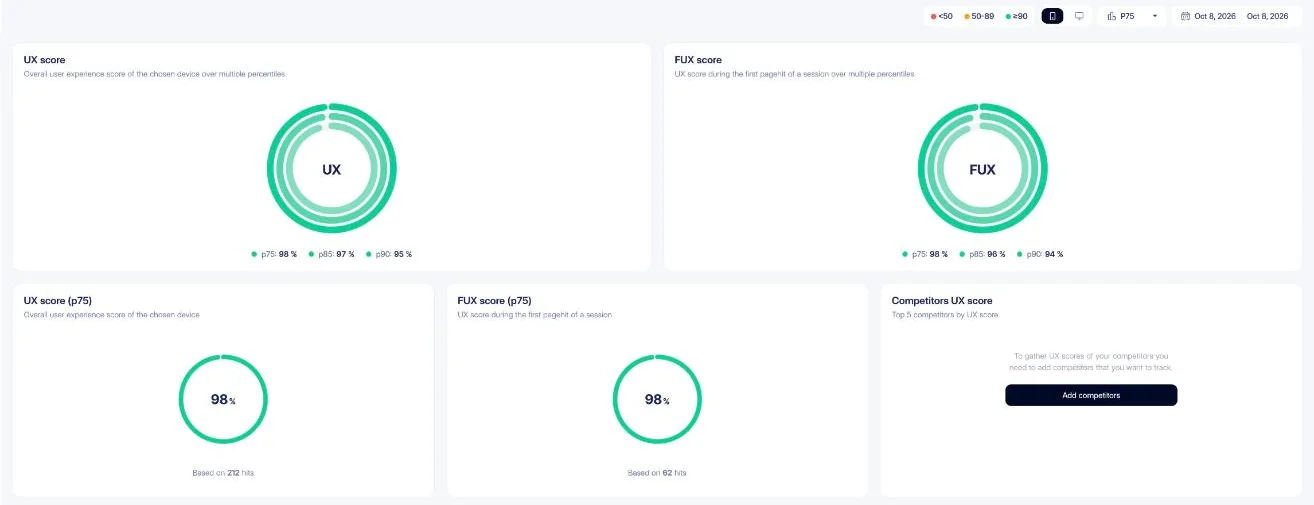Click the 'Based on 212 hits' text

(223, 472)
